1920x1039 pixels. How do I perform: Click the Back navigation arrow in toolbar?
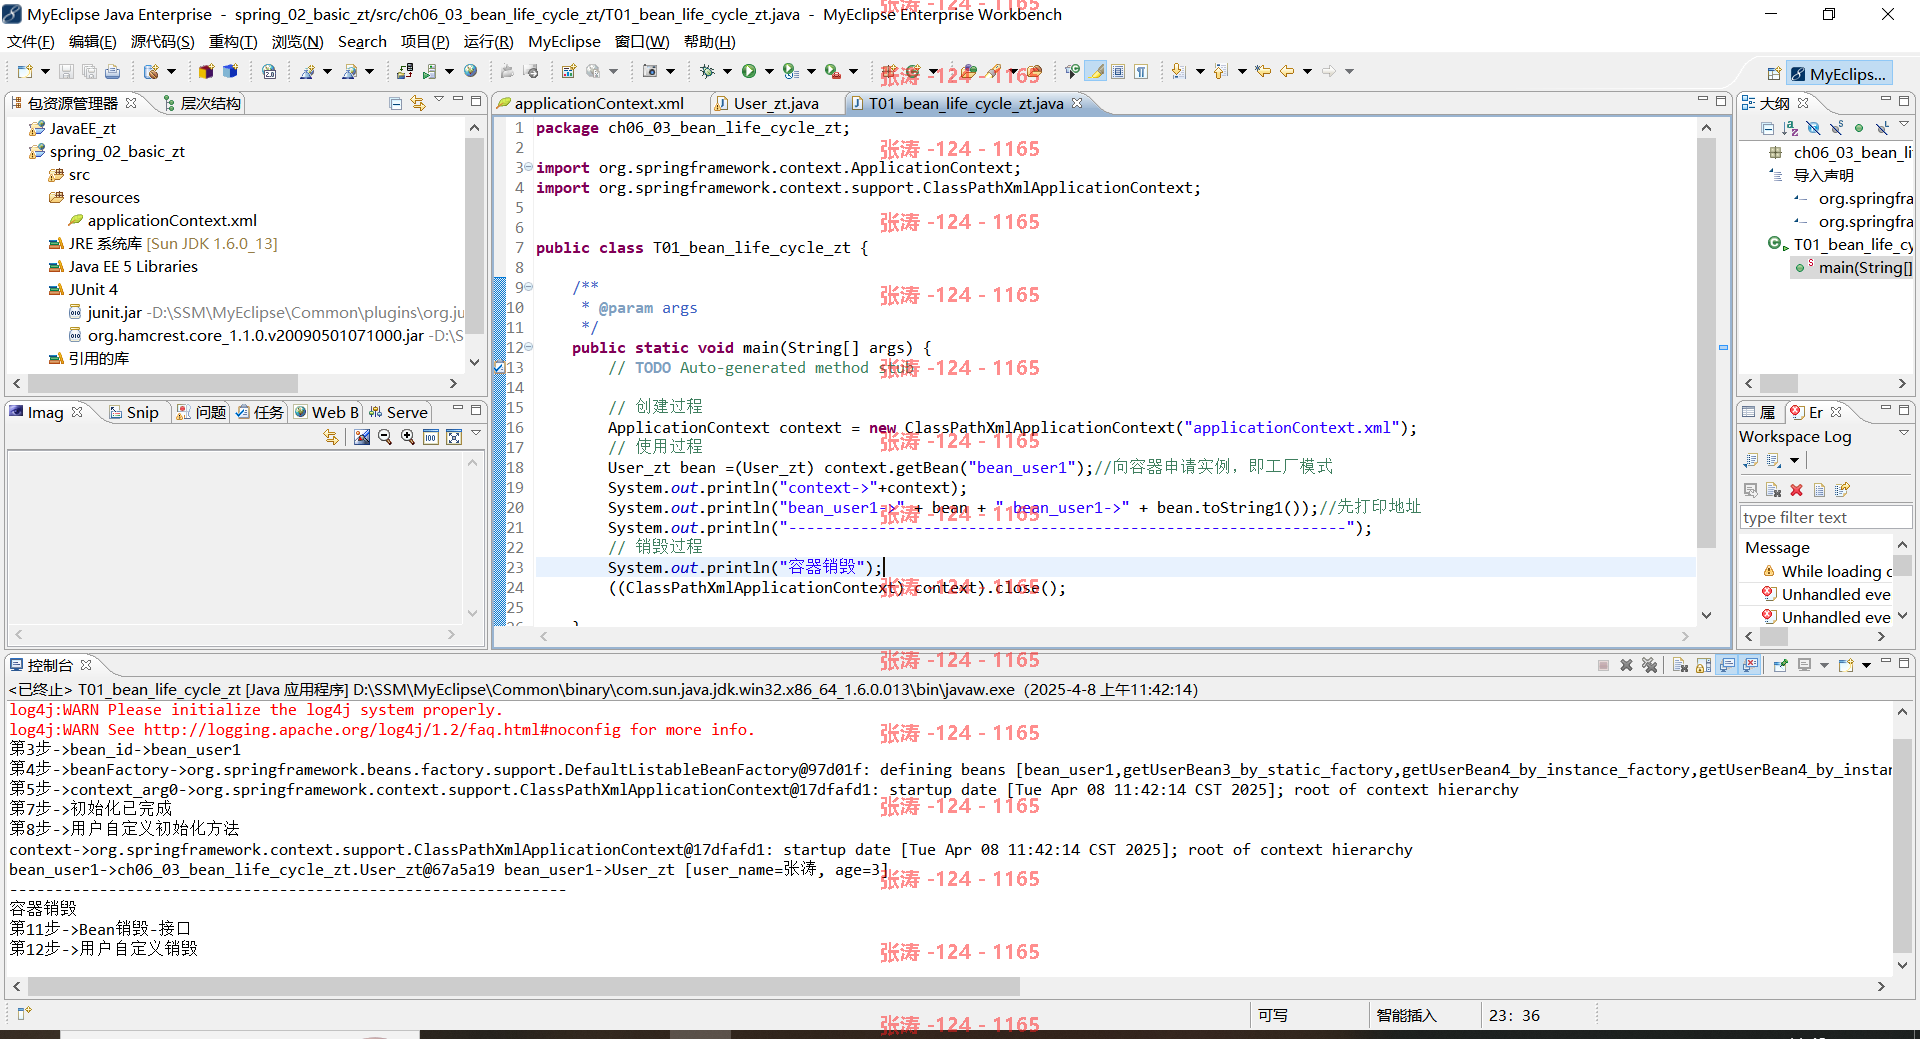tap(1287, 71)
